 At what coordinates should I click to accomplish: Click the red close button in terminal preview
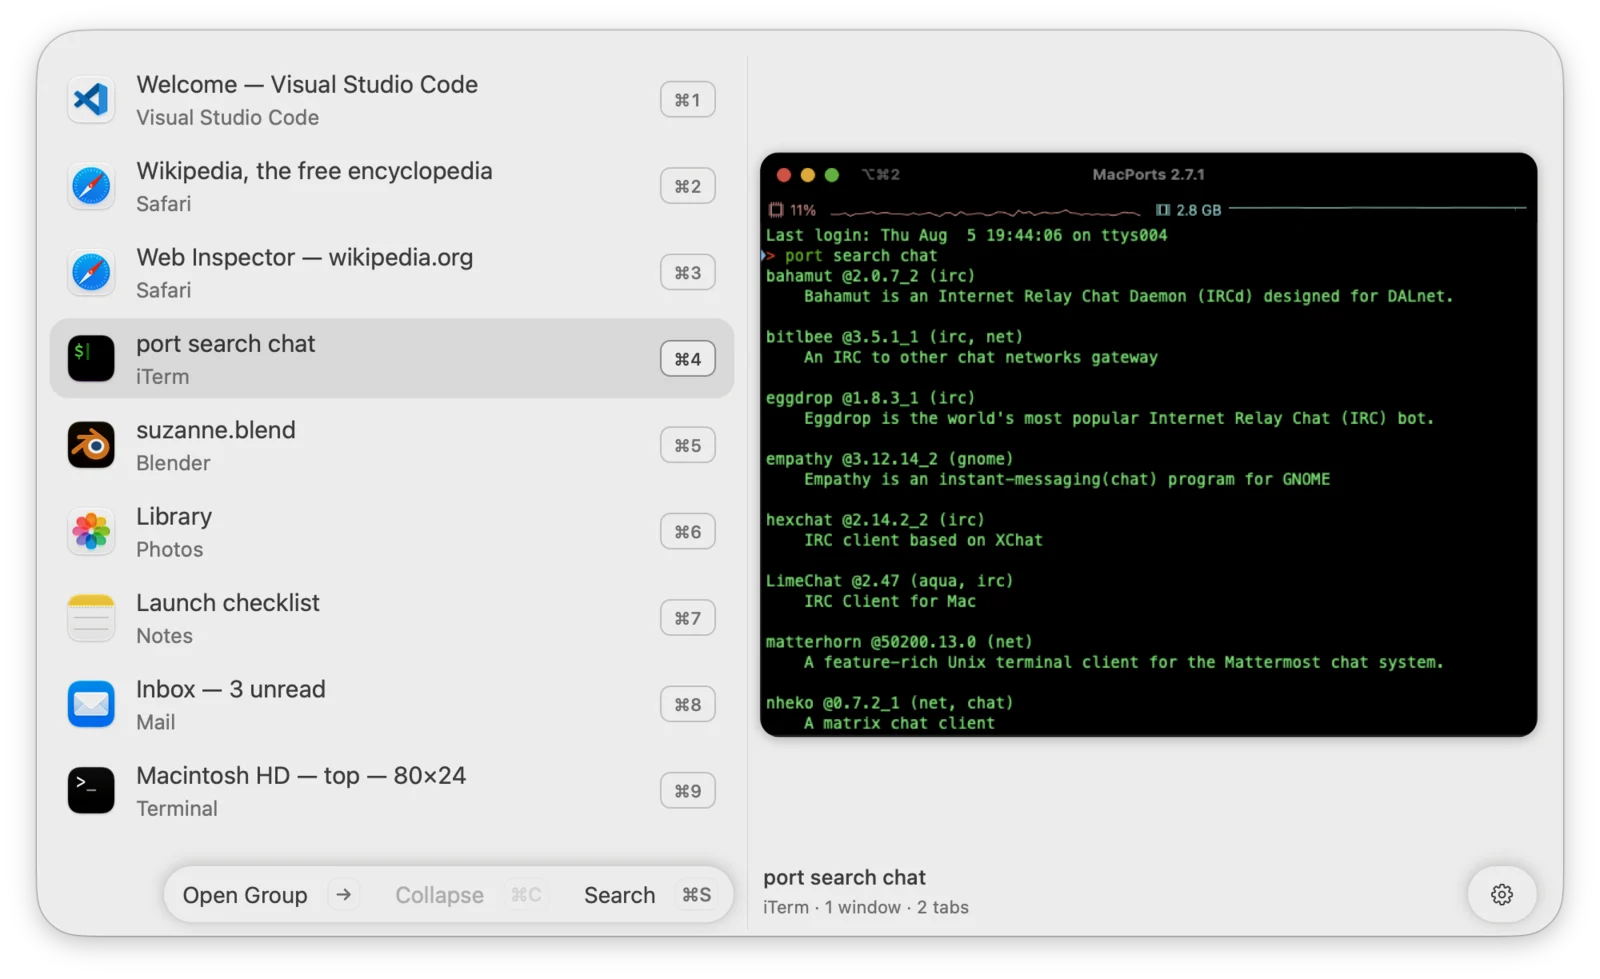tap(784, 175)
